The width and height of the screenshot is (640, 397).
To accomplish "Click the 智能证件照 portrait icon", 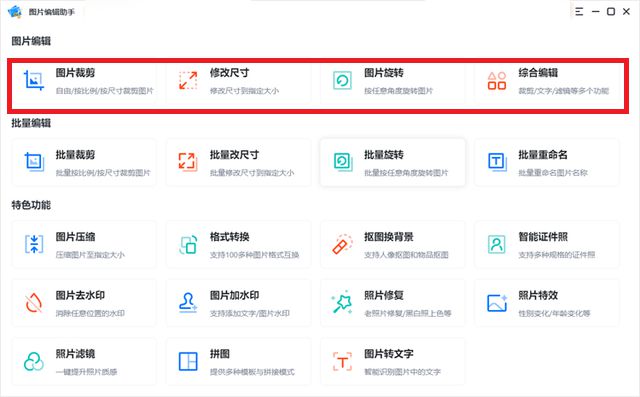I will [x=497, y=244].
